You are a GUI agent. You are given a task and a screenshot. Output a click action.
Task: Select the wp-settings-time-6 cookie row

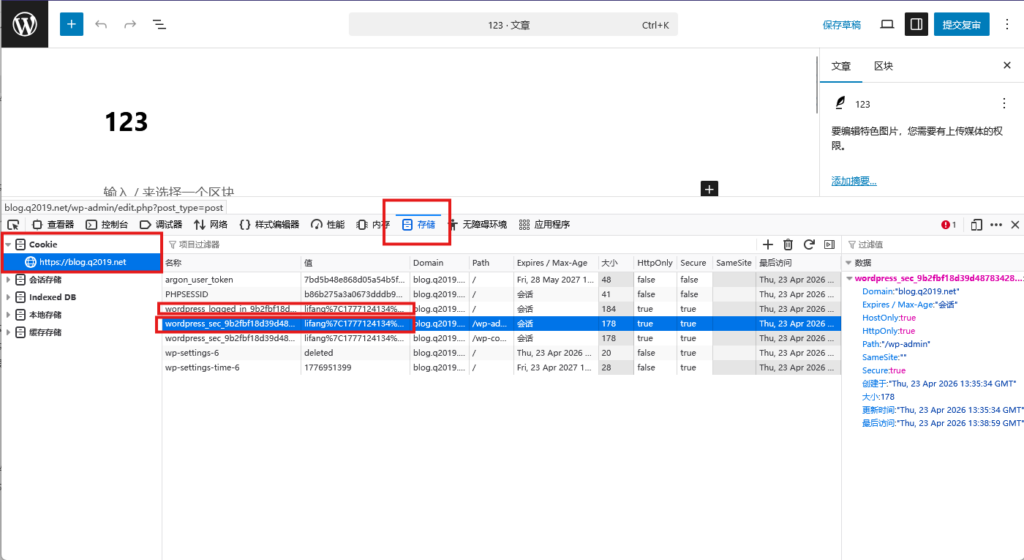click(x=502, y=367)
